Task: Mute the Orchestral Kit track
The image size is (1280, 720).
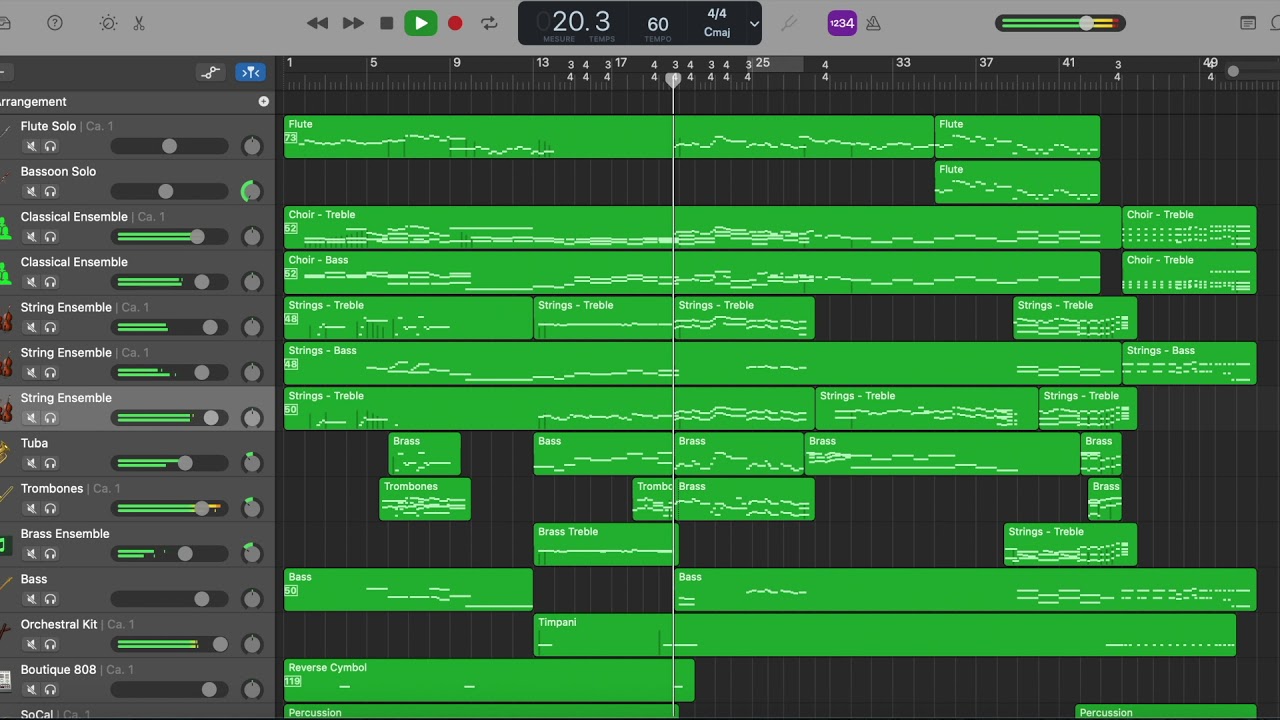Action: (x=31, y=644)
